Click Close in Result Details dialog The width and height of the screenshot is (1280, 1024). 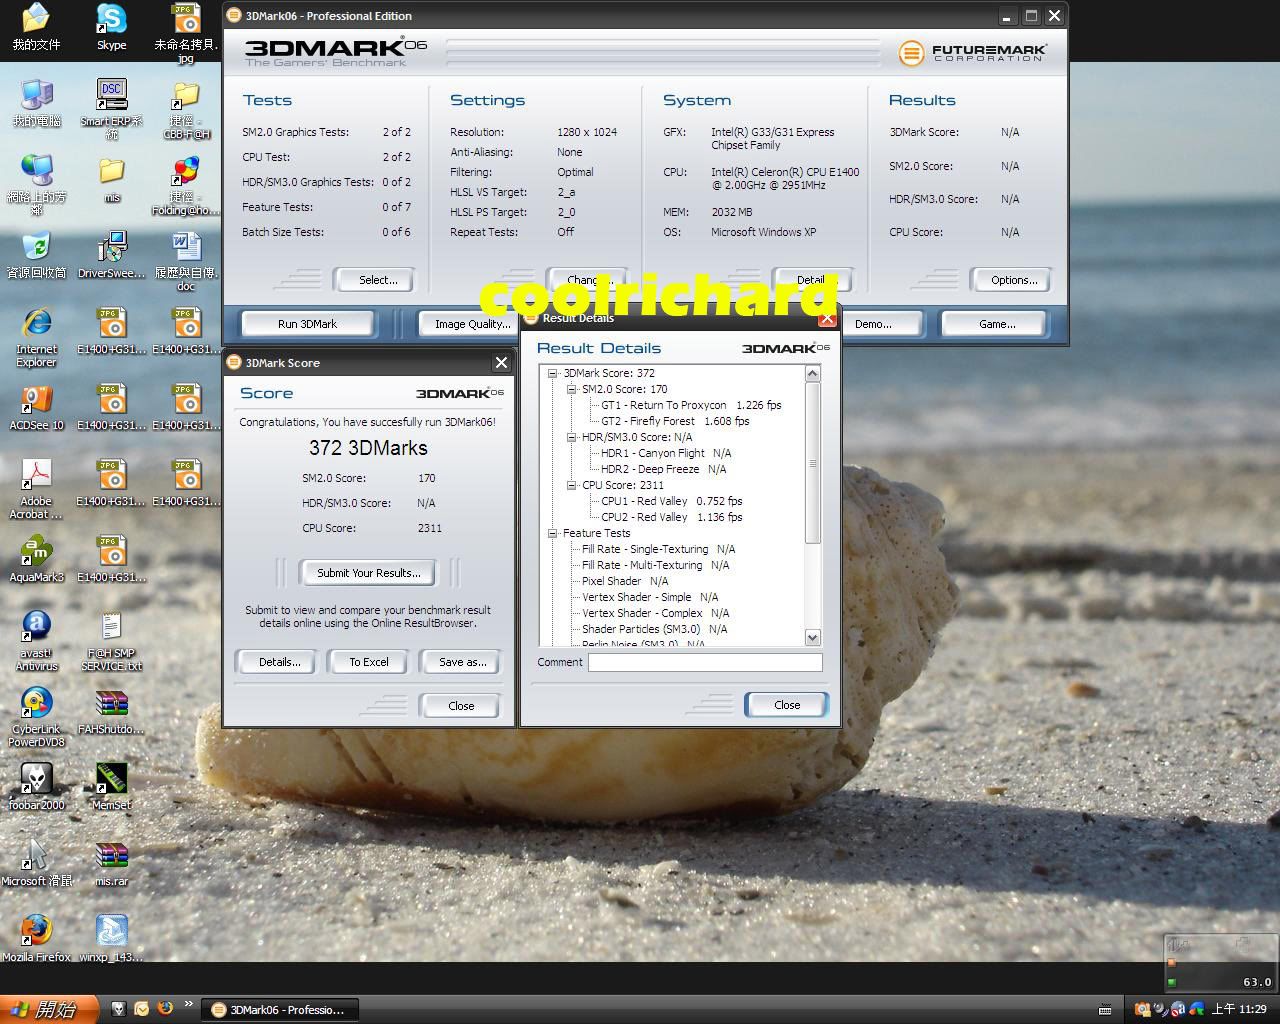pyautogui.click(x=787, y=705)
